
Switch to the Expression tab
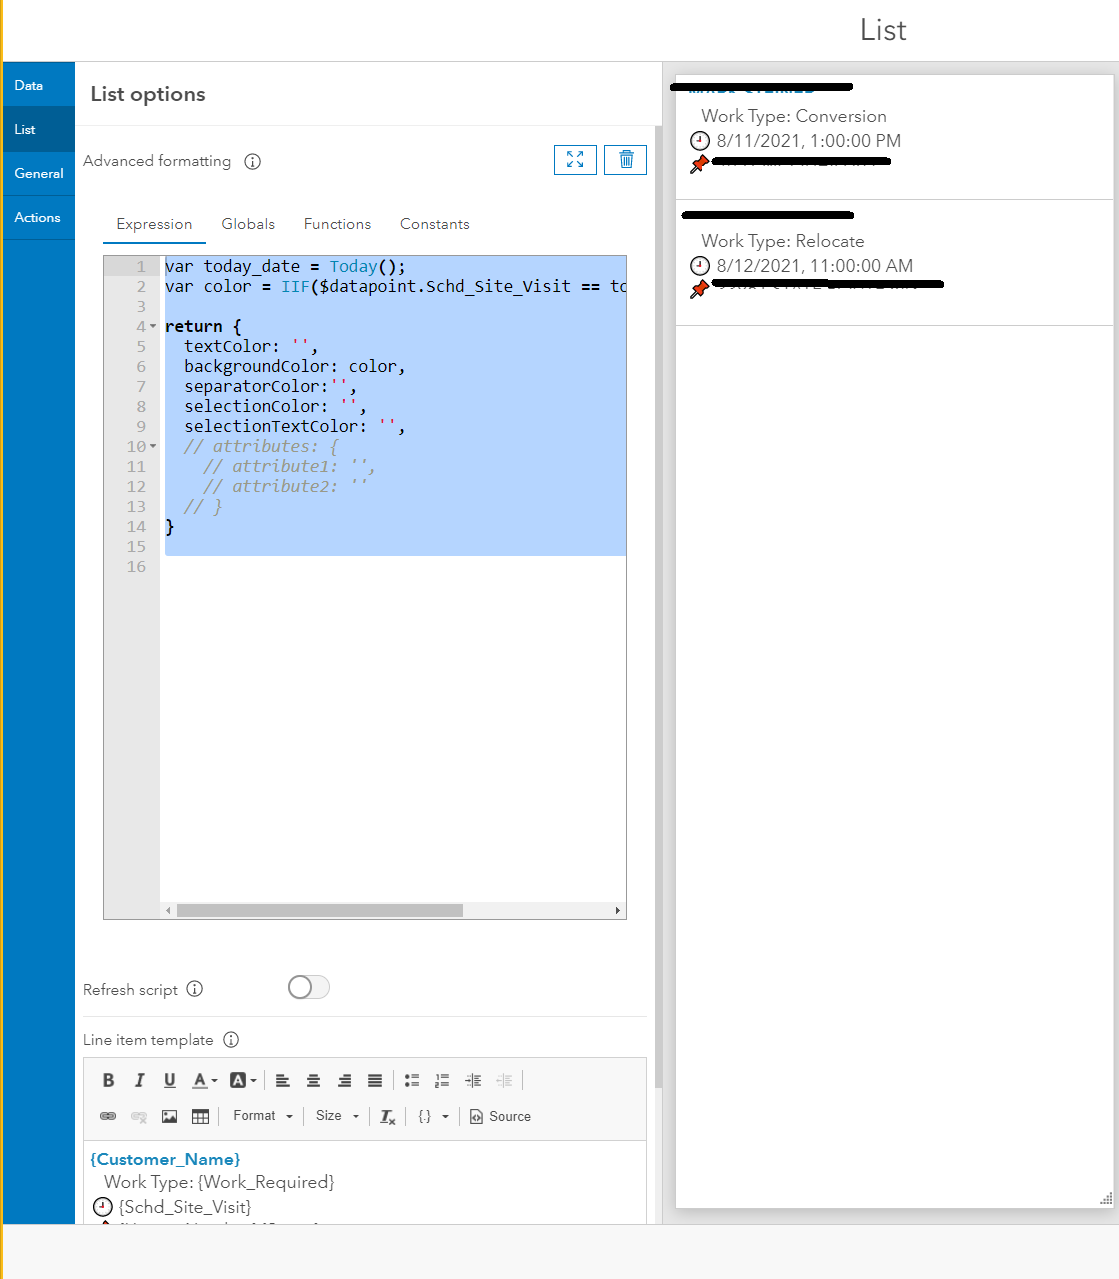154,224
